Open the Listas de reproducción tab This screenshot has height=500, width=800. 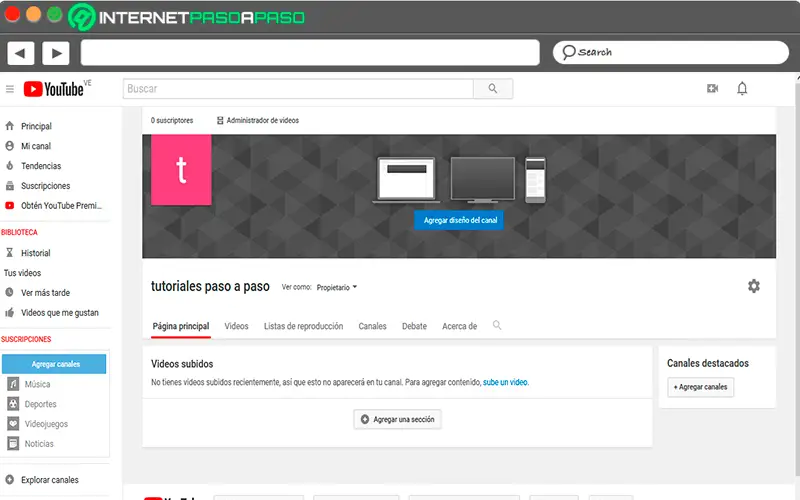coord(304,326)
